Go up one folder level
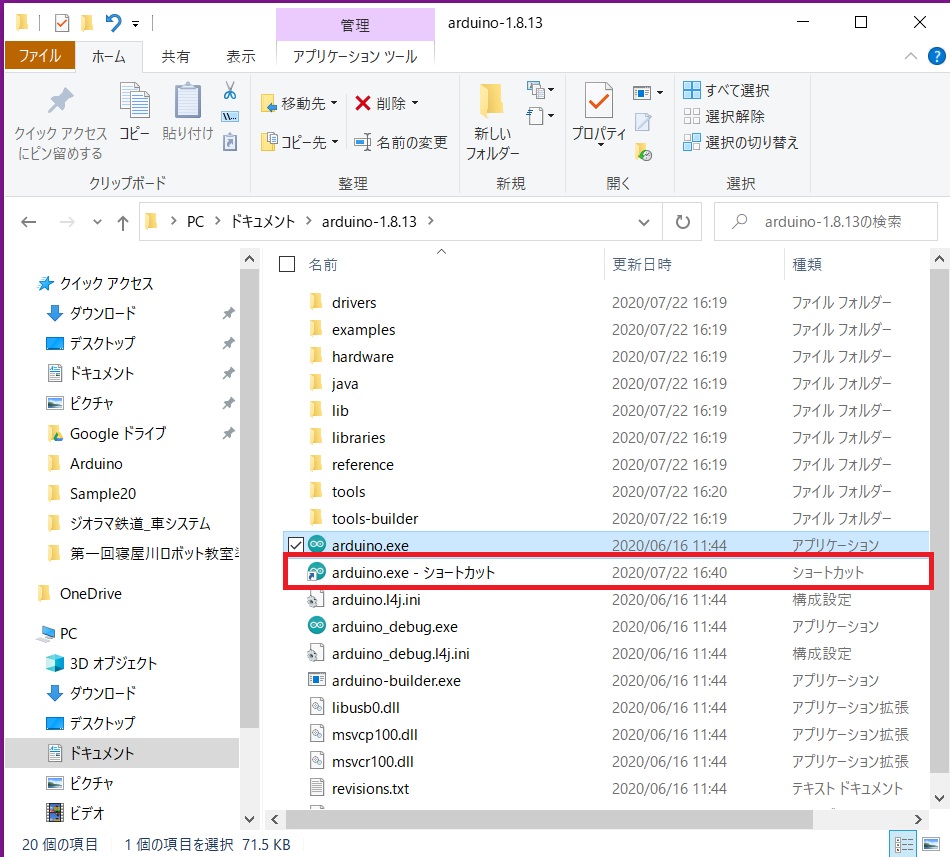This screenshot has width=950, height=857. click(x=123, y=222)
